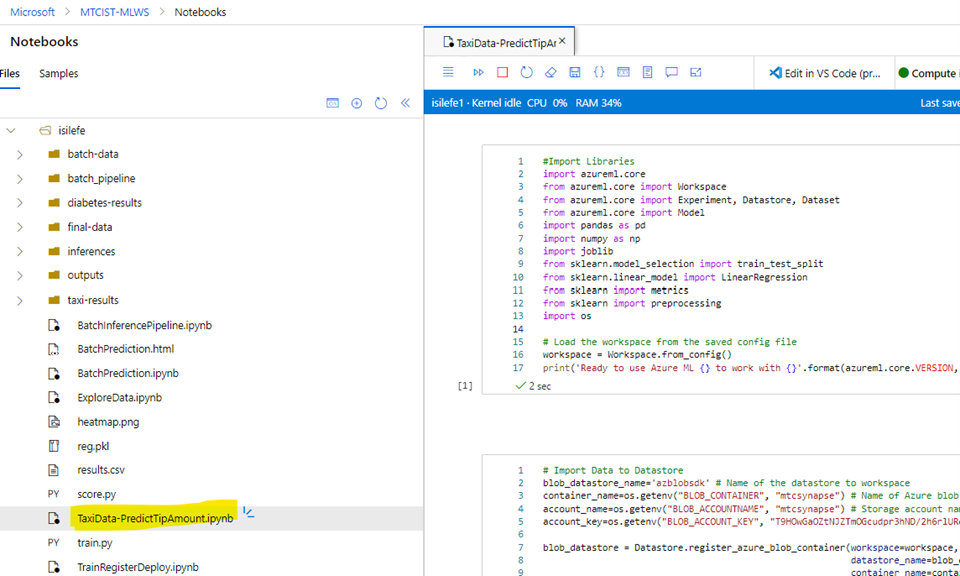Select TaxiData-PredictTipAmount.ipynb in file list
The width and height of the screenshot is (960, 576).
pyautogui.click(x=155, y=518)
